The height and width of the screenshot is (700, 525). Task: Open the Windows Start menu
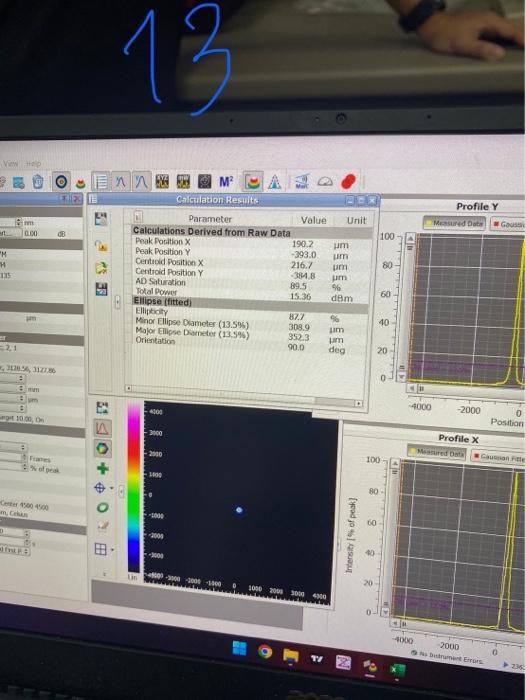(x=239, y=648)
